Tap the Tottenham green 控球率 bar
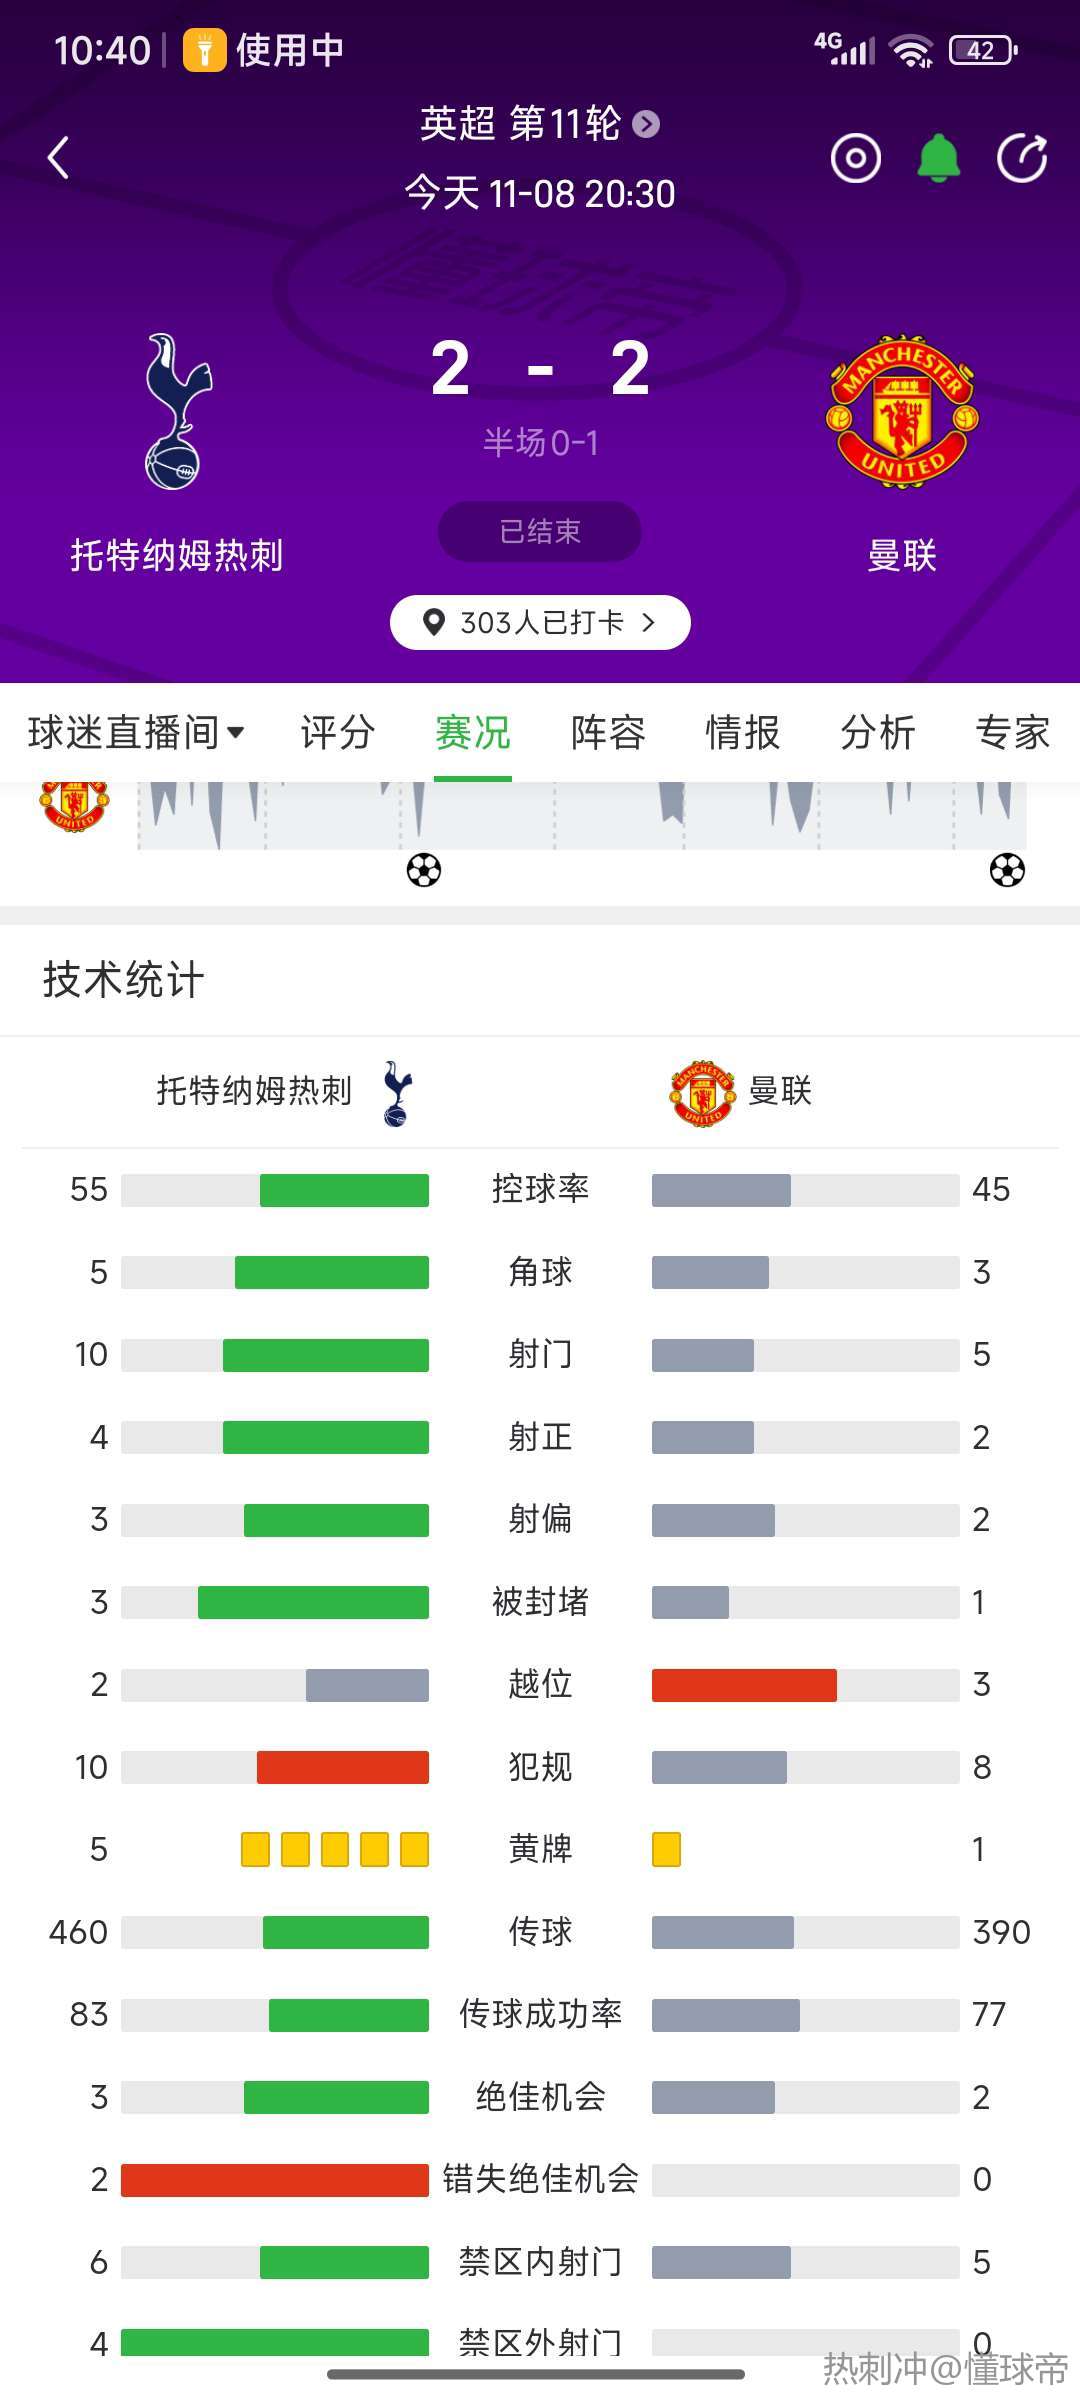Viewport: 1080px width, 2400px height. 344,1190
